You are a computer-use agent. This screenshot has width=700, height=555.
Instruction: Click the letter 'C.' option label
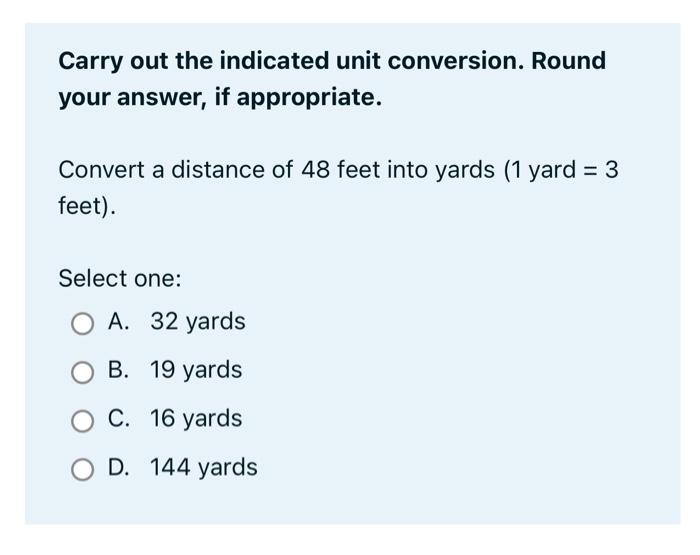[x=119, y=419]
